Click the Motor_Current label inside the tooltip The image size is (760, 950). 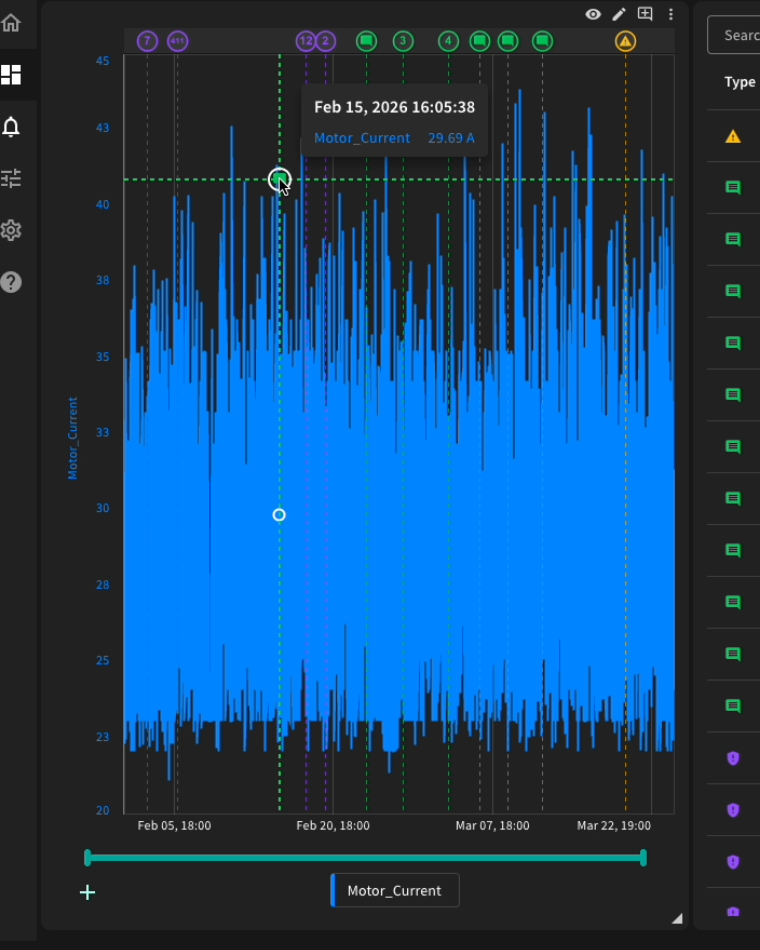tap(362, 138)
